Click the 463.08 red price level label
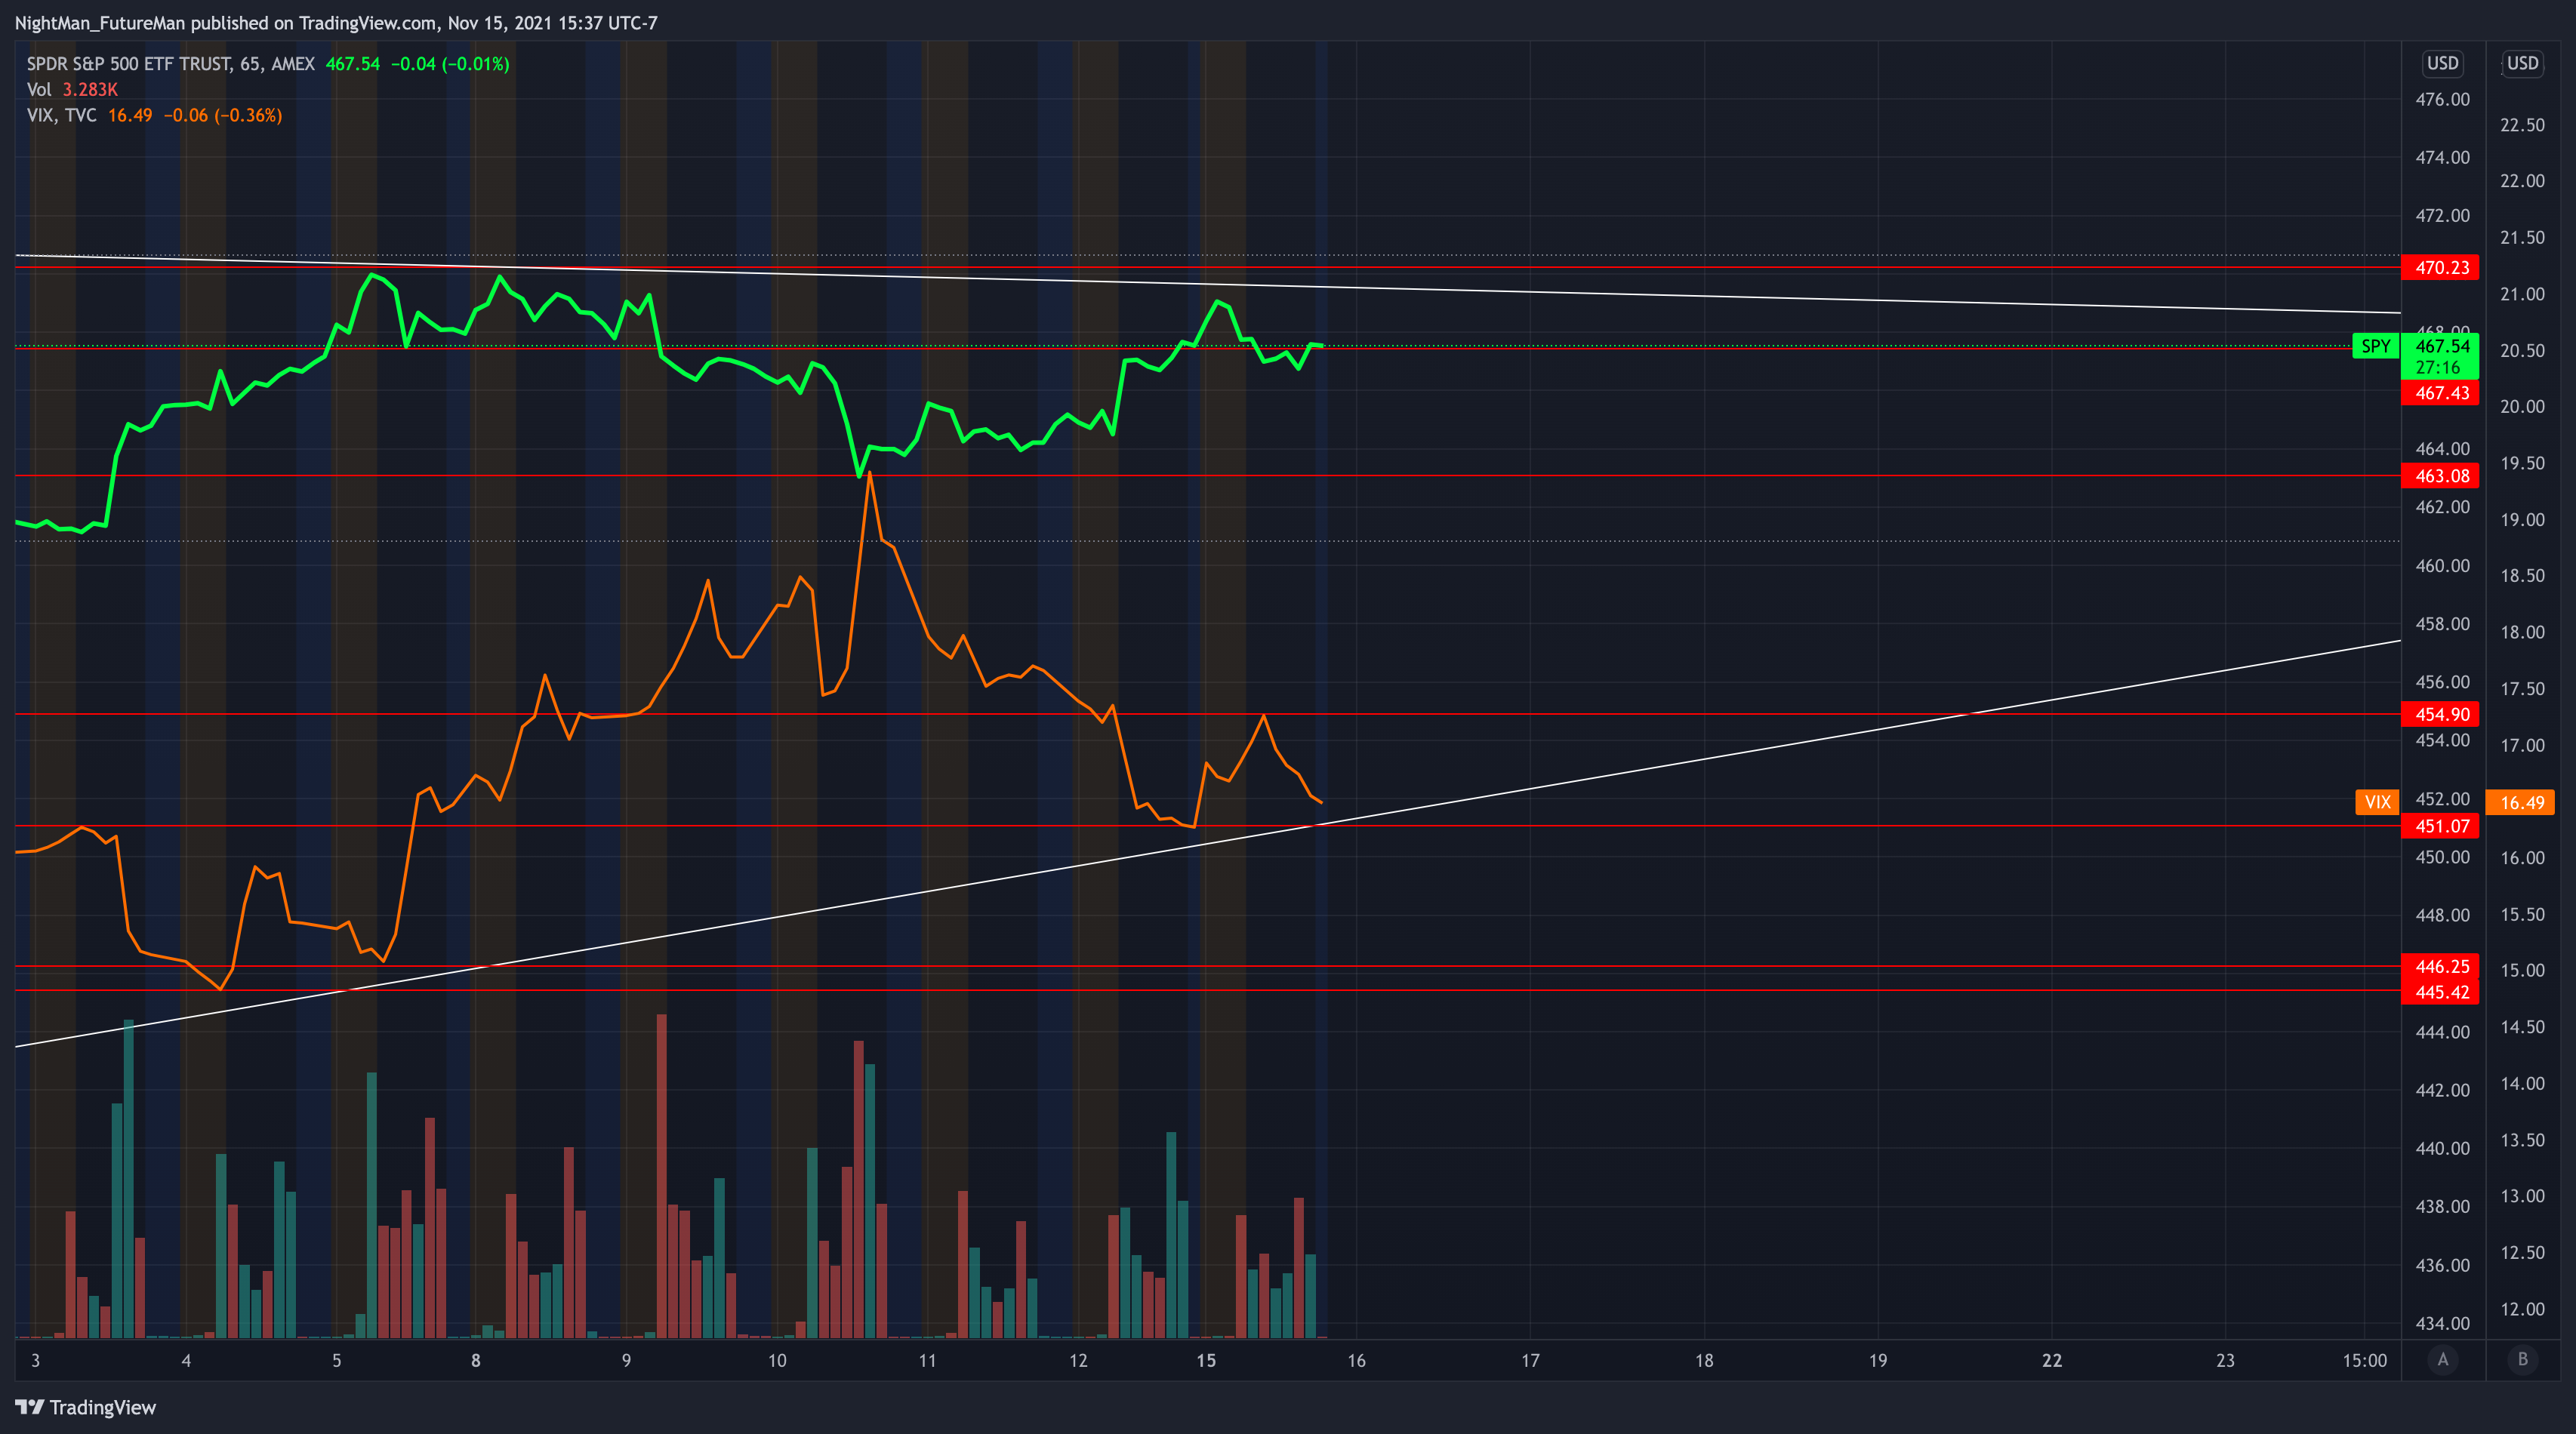 2441,476
